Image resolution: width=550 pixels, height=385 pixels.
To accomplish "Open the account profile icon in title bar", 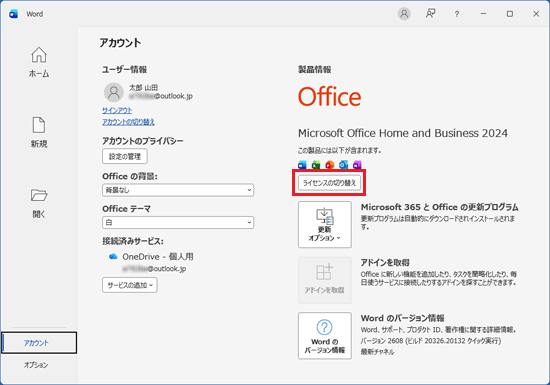I will pos(404,14).
